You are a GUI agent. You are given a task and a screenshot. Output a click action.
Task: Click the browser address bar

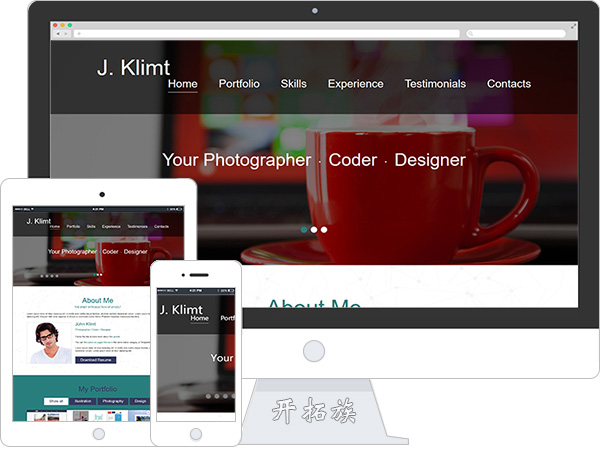267,34
